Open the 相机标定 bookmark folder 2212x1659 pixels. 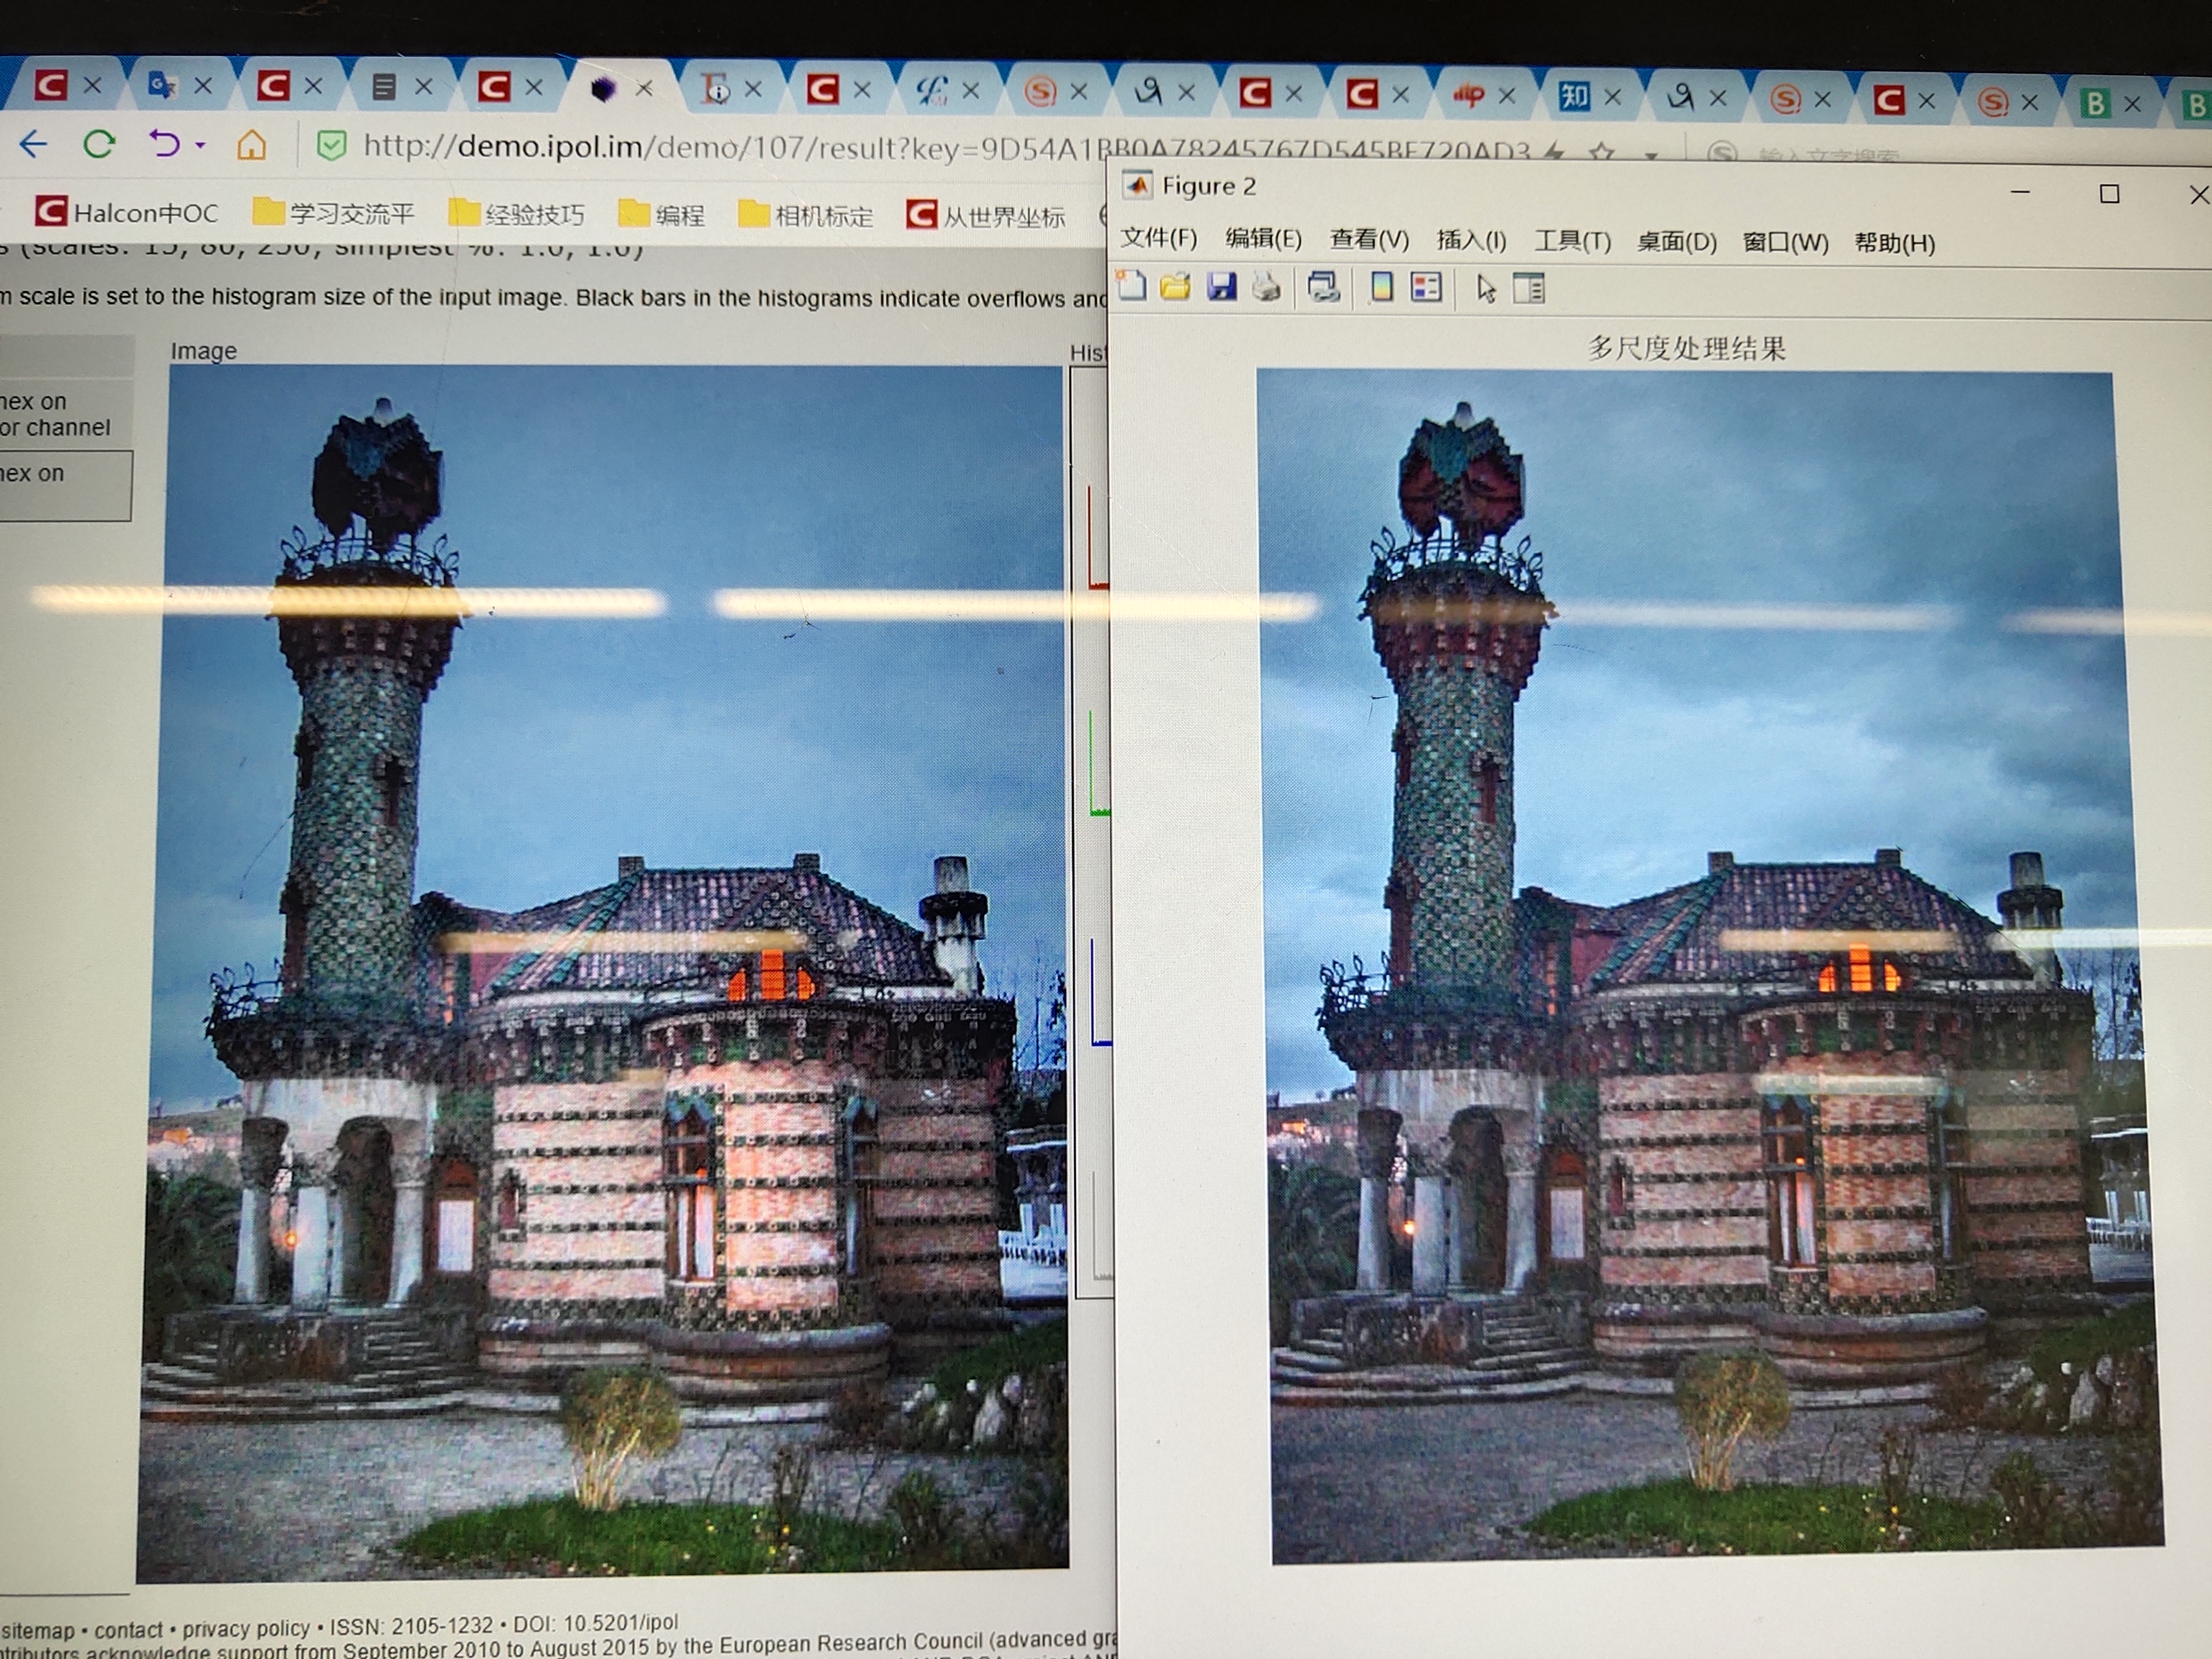(x=806, y=215)
